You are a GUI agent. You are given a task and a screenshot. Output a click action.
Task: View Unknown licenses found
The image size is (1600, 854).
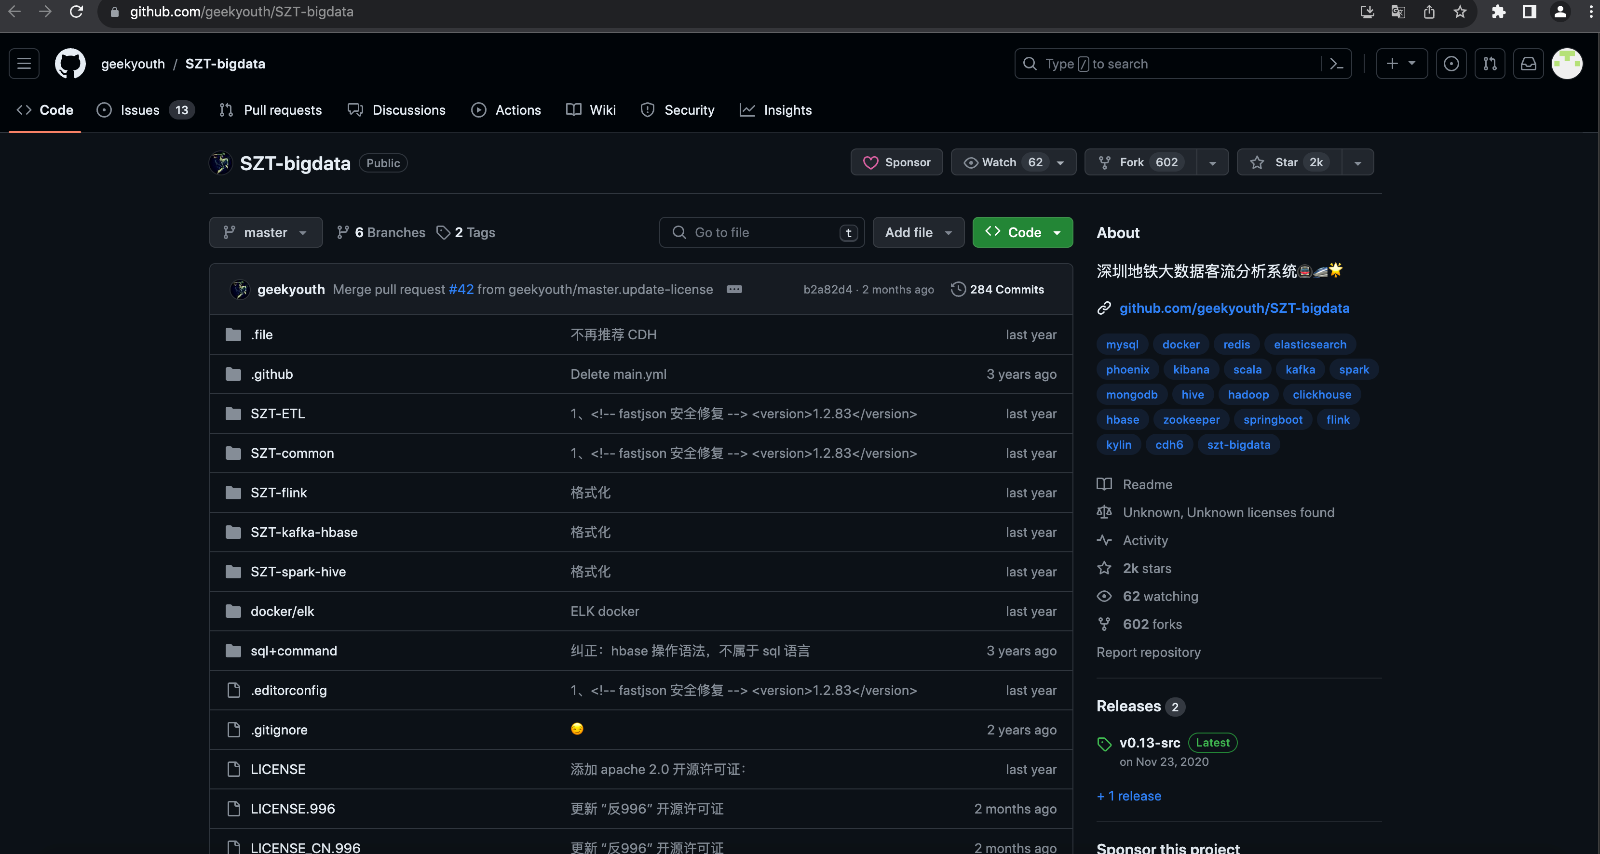point(1228,512)
